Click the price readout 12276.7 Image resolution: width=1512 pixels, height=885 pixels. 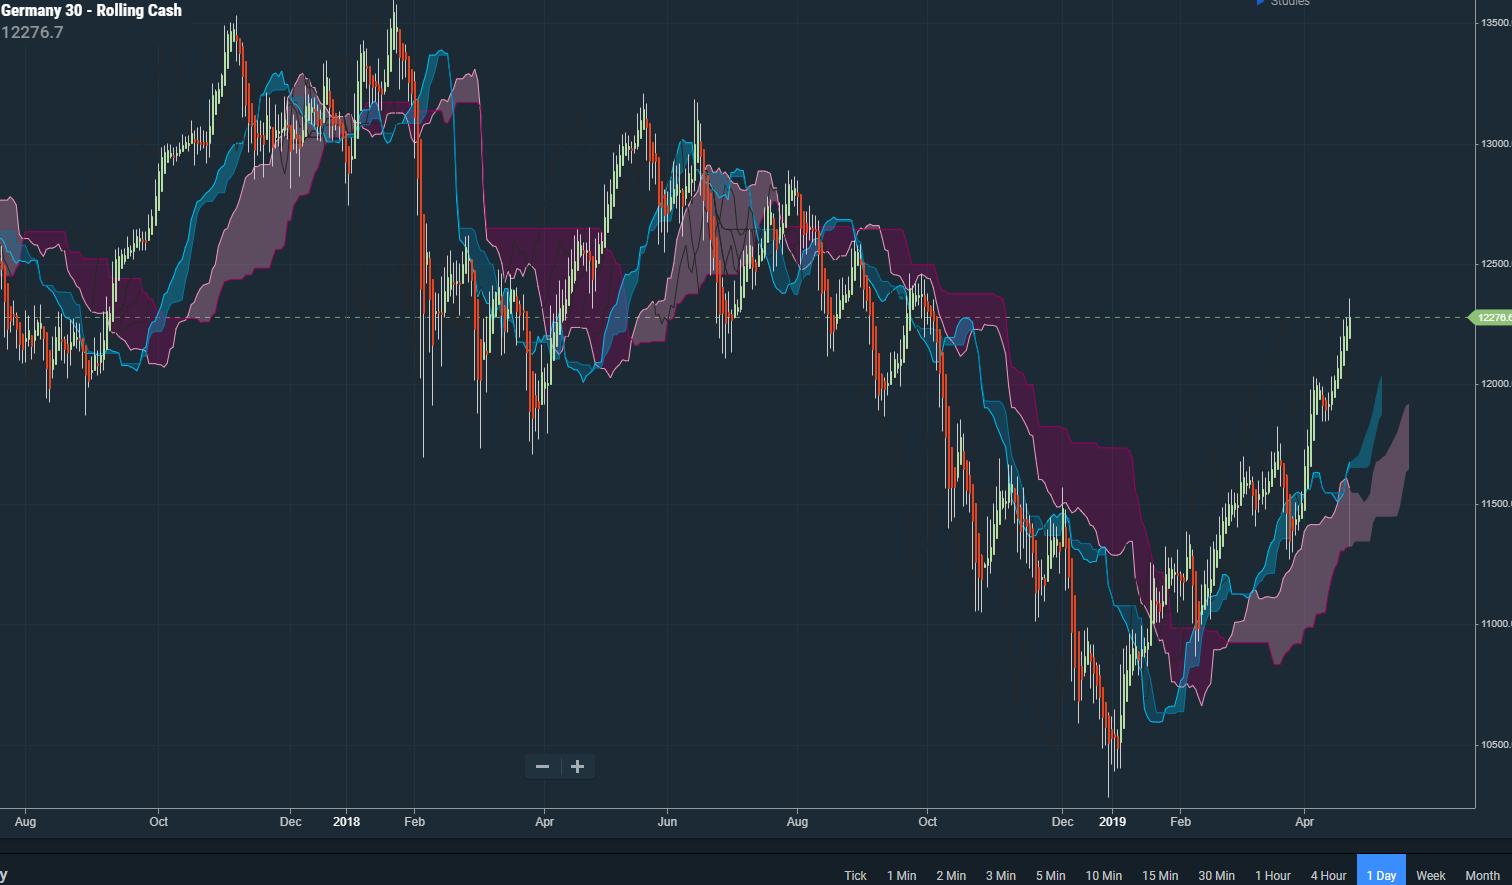pos(31,32)
